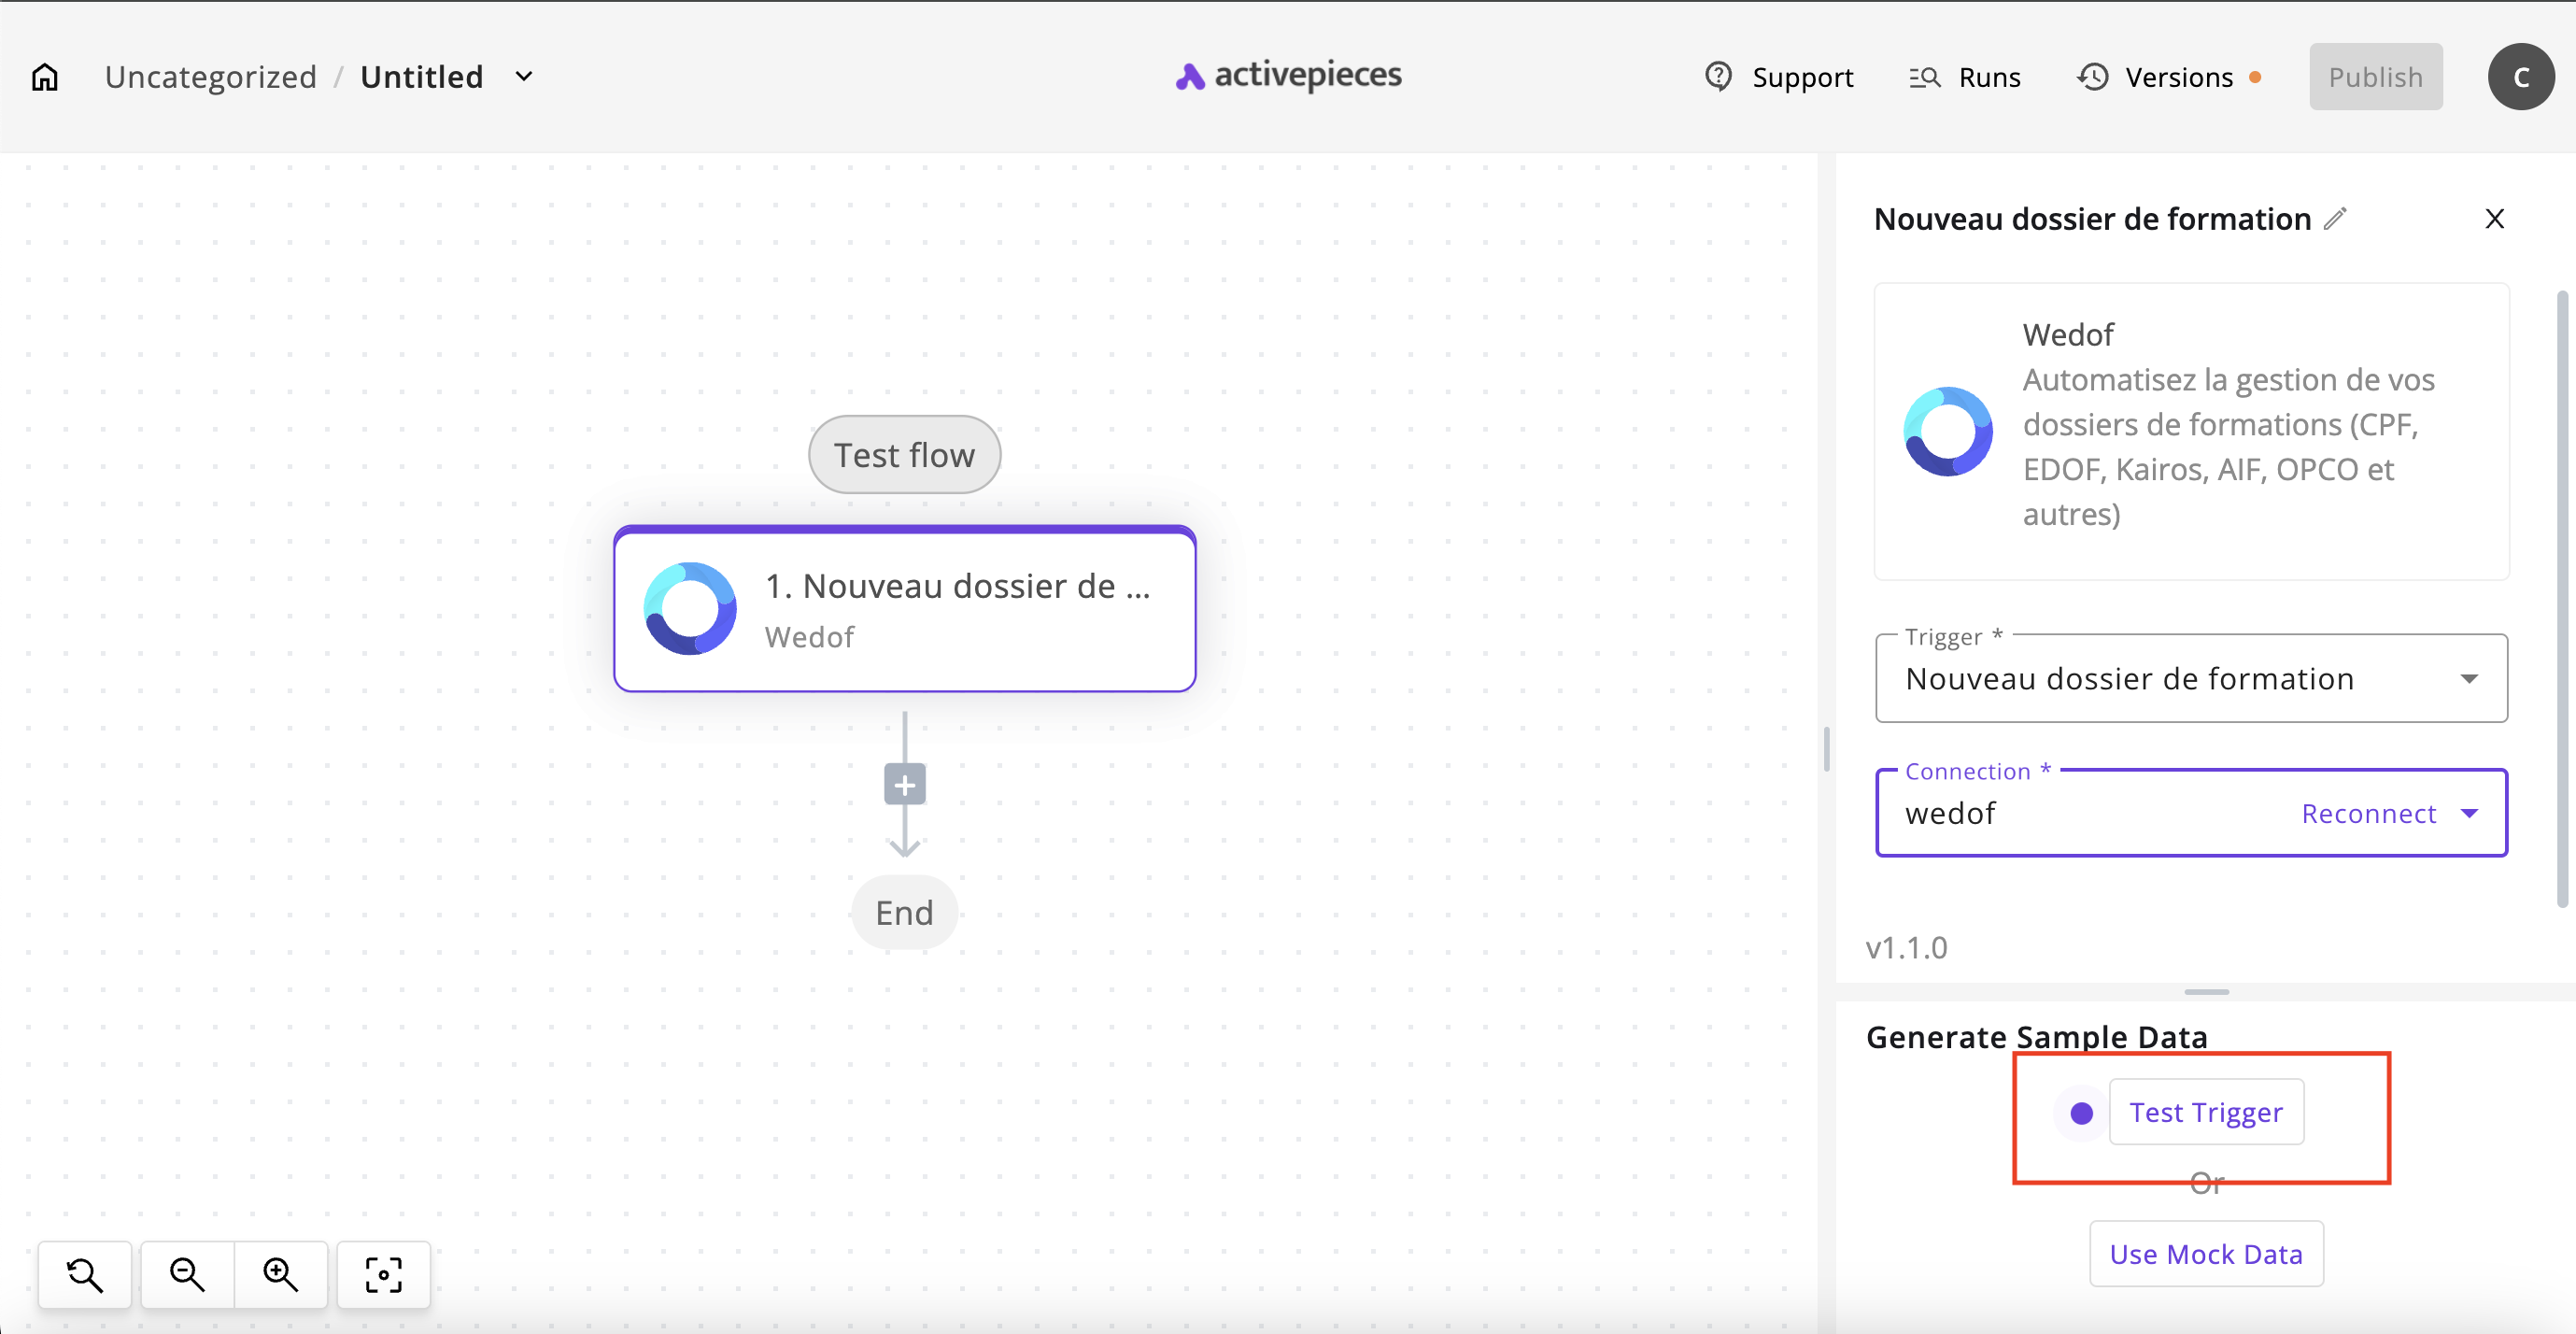Select the Wedof trigger step node
Screen dimensions: 2576x1334
click(904, 609)
